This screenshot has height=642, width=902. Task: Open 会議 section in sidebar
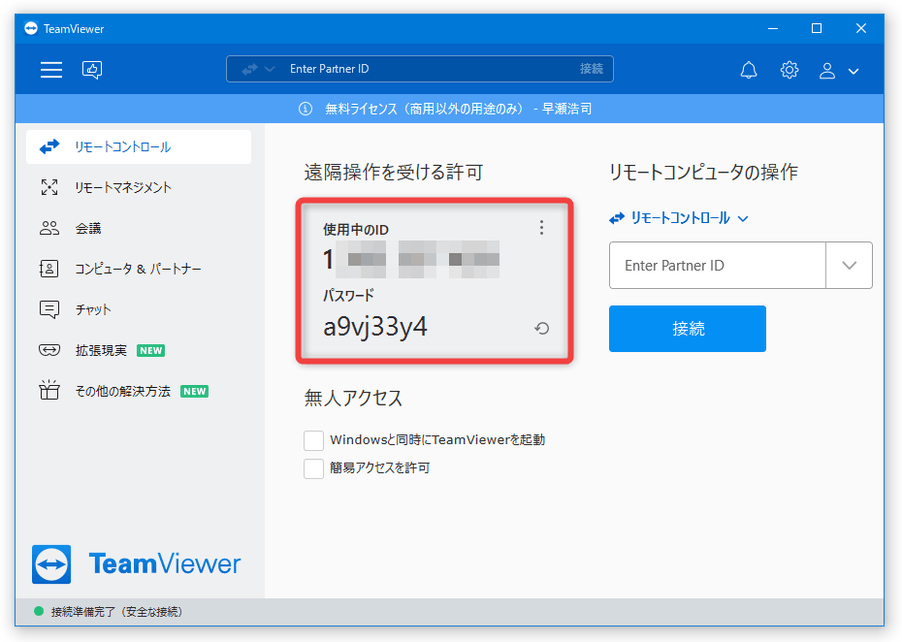(x=139, y=228)
